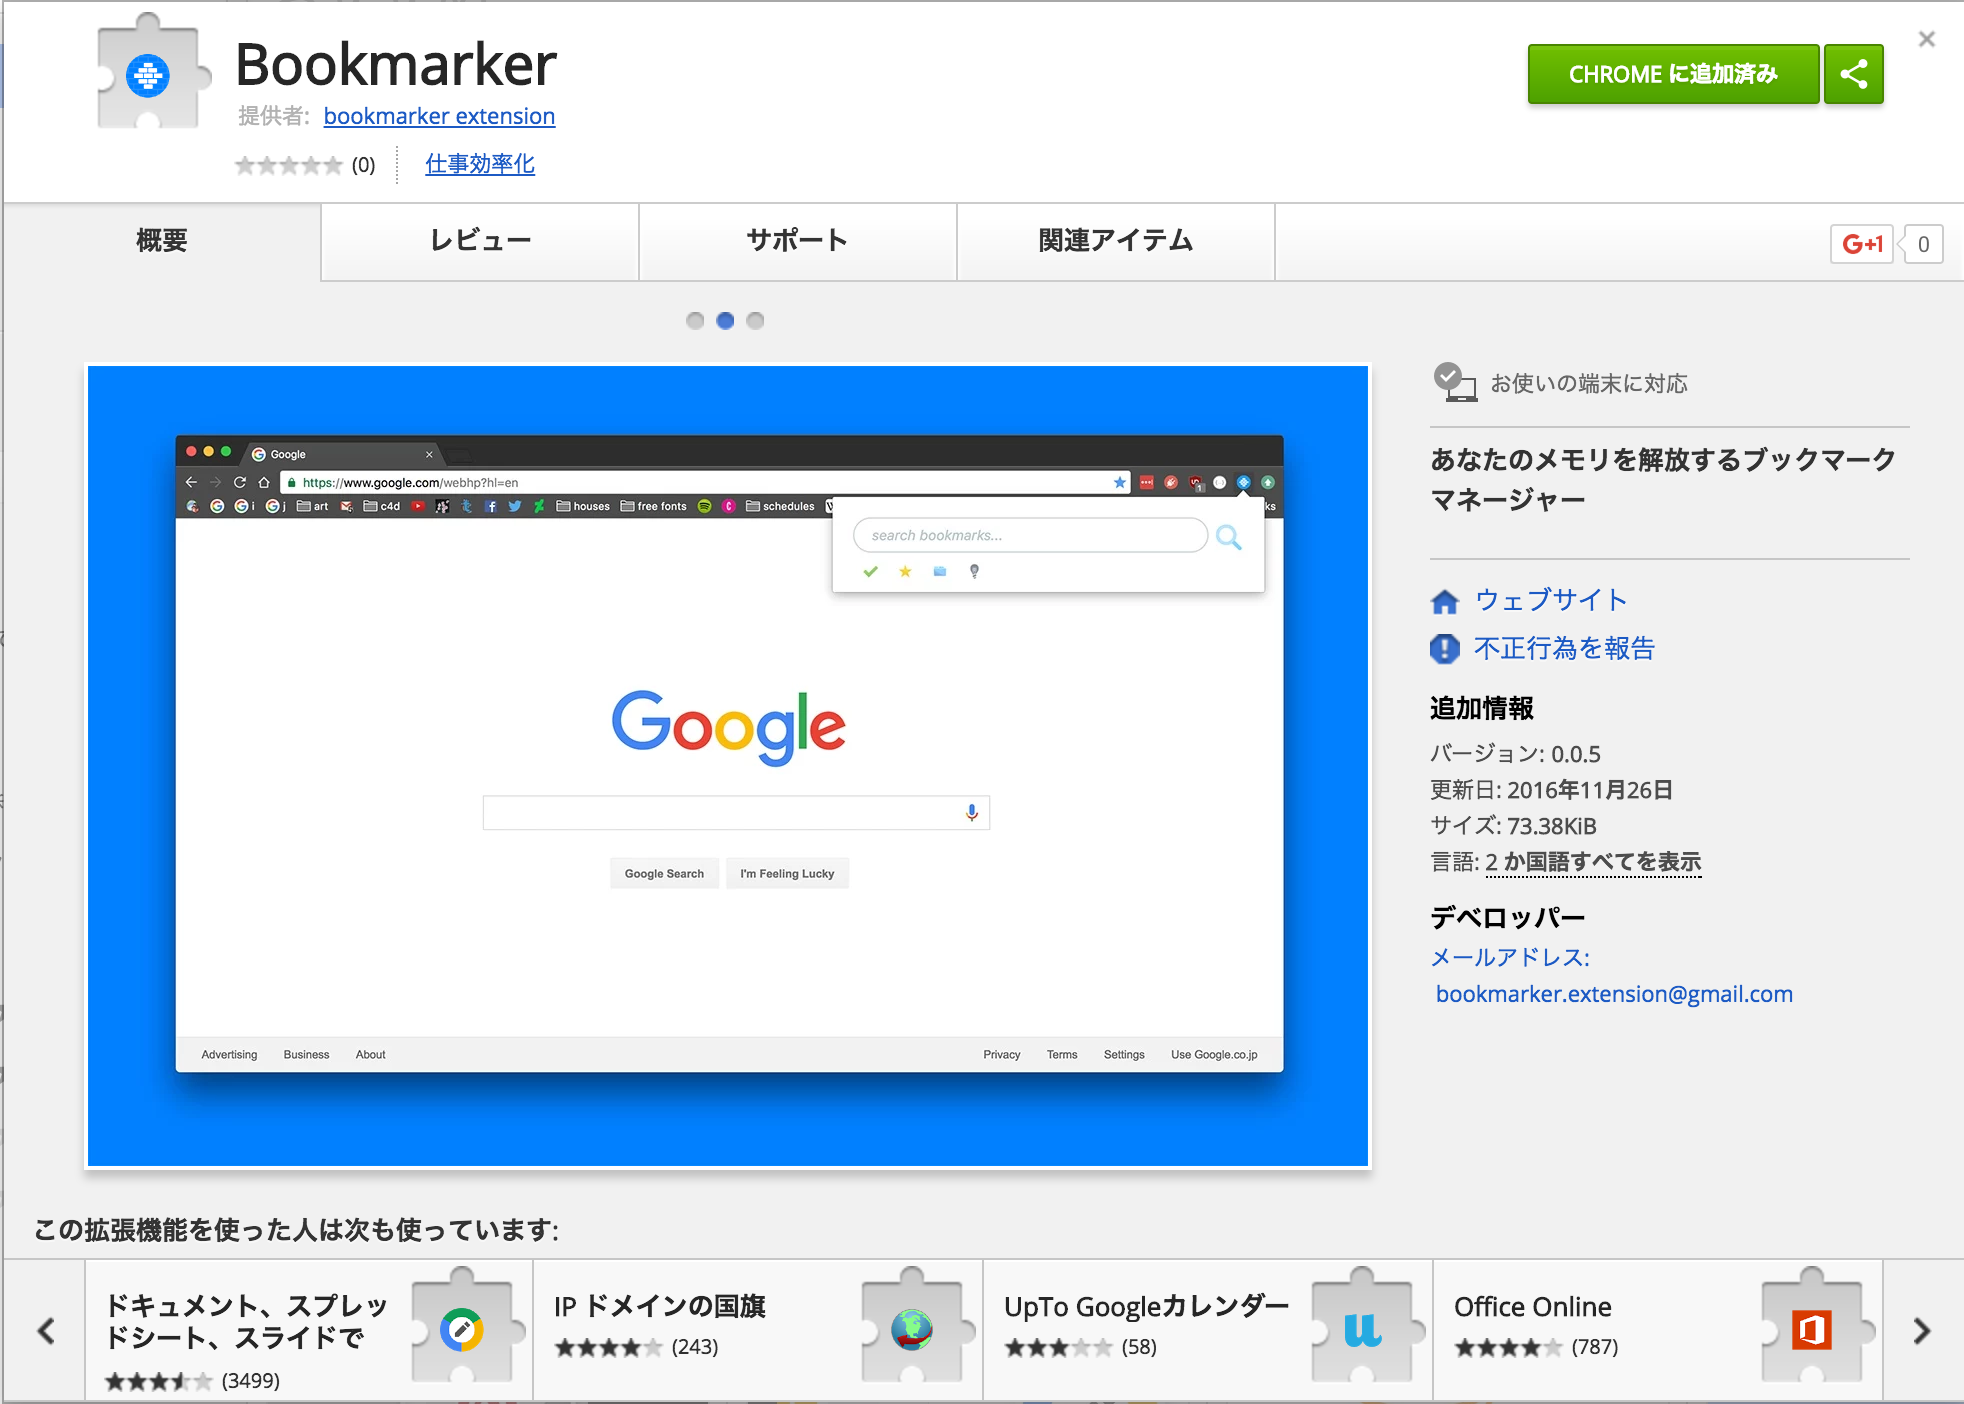Open the bookmarker extension provider link
Screen dimensions: 1964x1404
pos(439,116)
